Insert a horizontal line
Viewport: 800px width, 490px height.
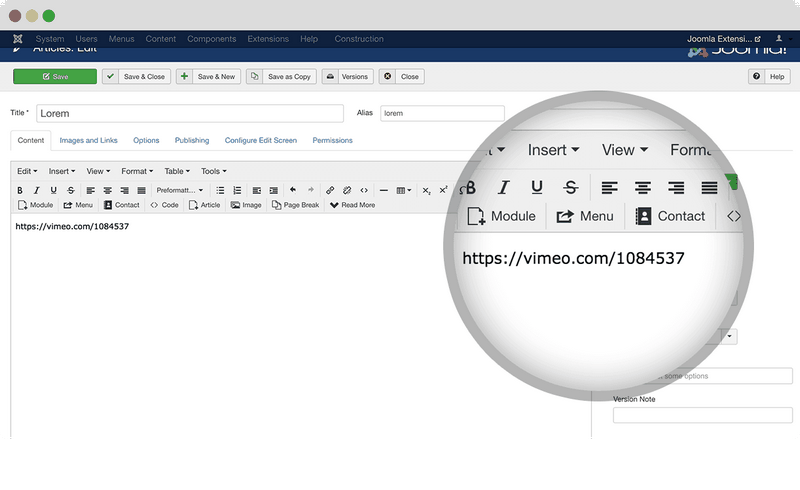coord(384,190)
